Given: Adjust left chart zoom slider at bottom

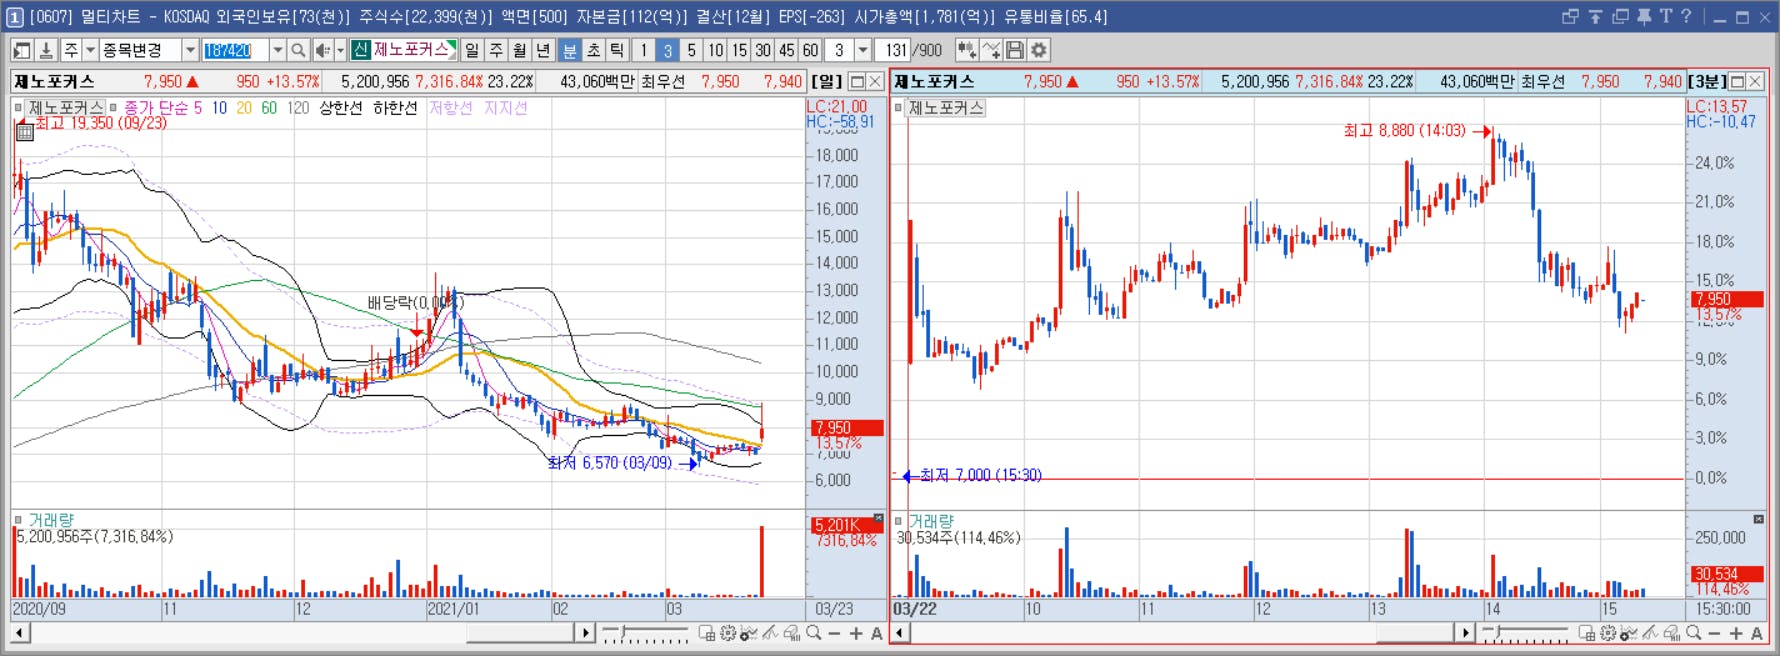Looking at the screenshot, I should pyautogui.click(x=645, y=633).
